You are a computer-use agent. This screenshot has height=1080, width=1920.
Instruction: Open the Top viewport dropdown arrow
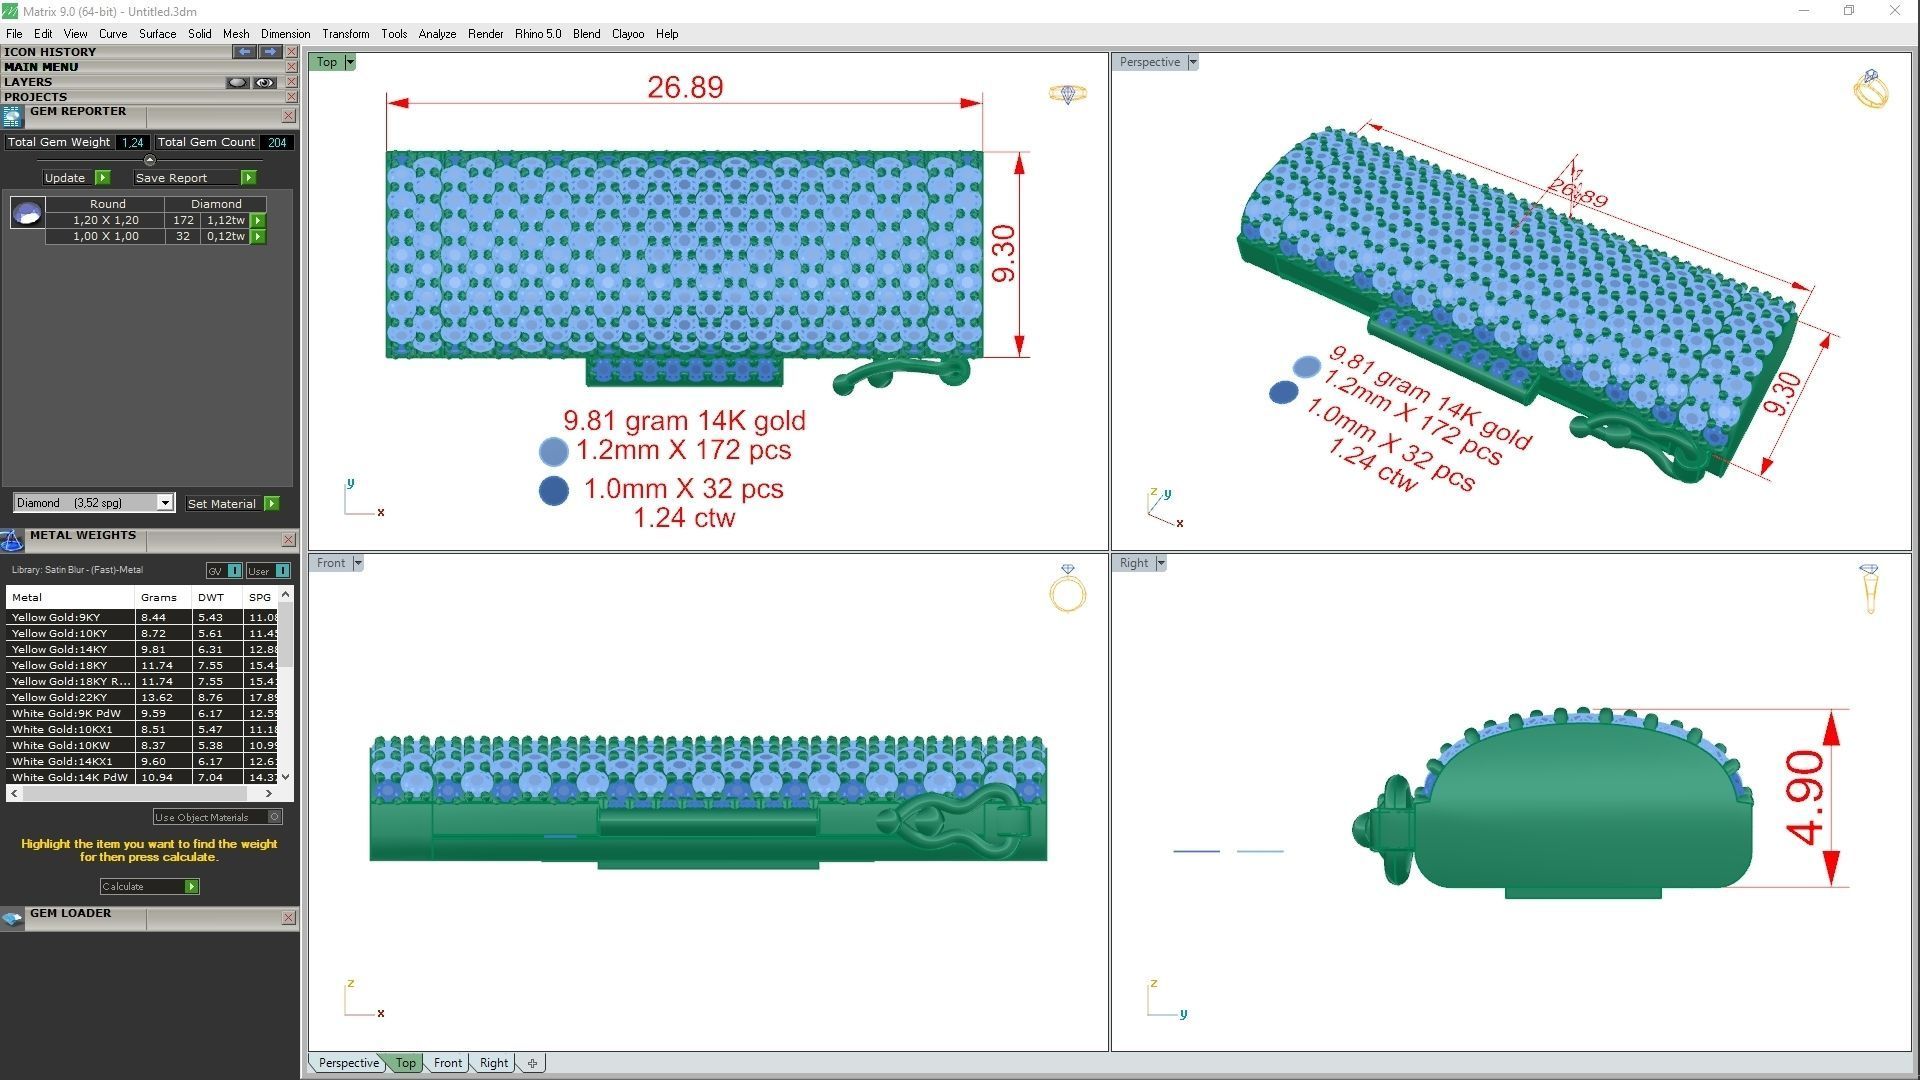click(x=350, y=62)
